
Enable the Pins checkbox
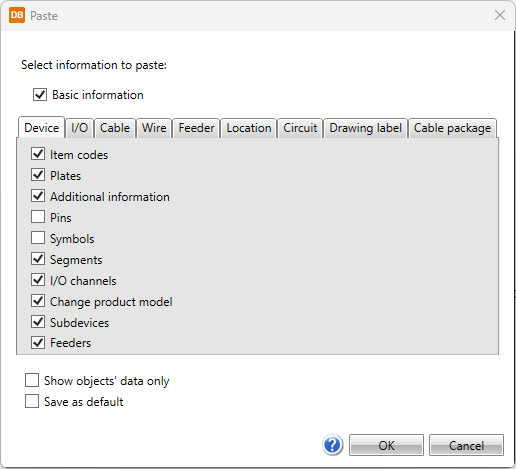[38, 217]
